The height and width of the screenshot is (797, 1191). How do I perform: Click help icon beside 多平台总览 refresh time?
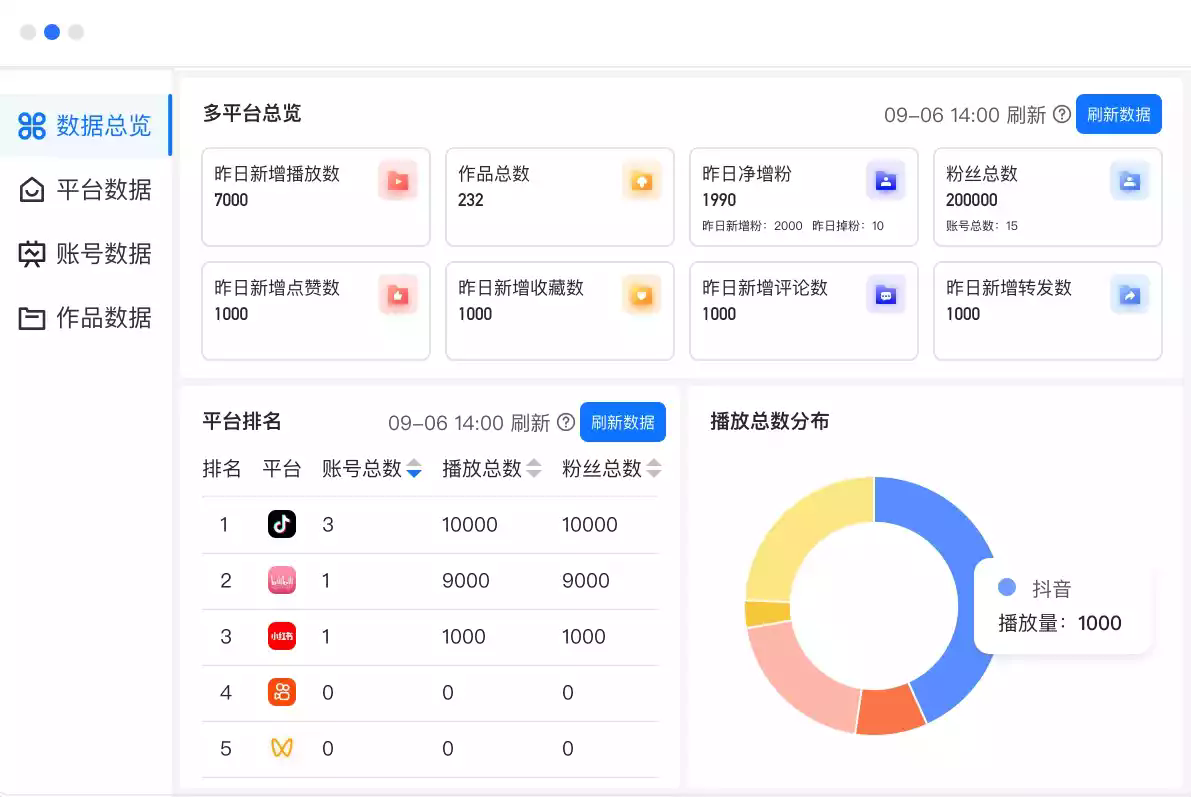coord(1062,115)
